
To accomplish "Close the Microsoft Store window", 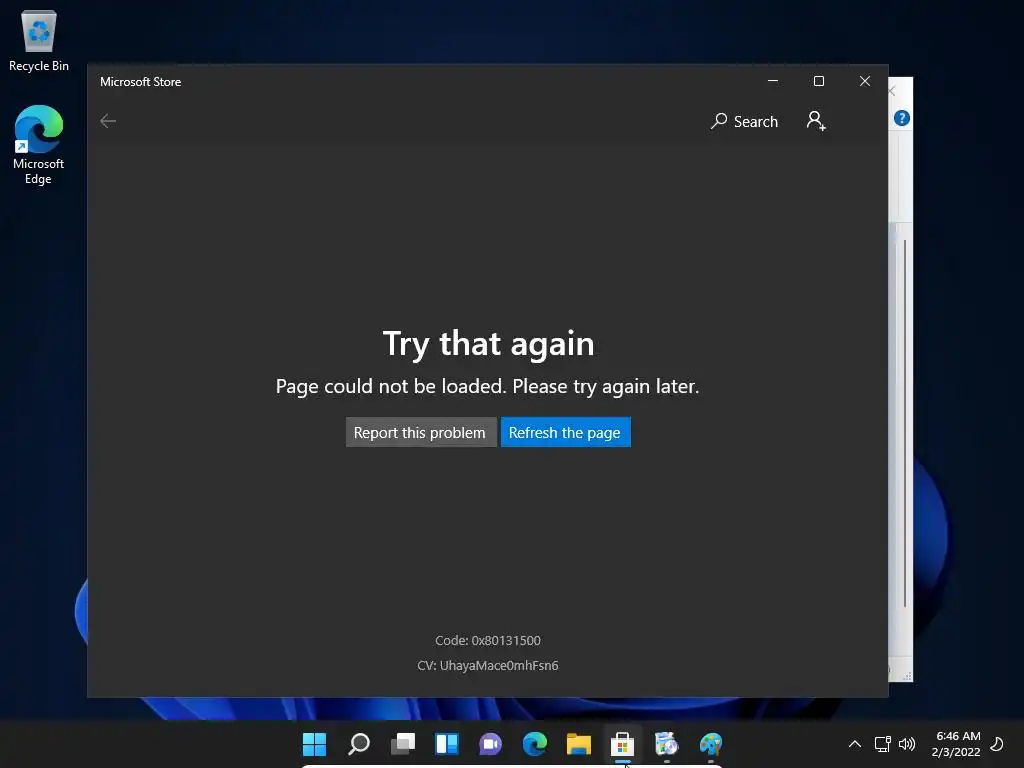I will click(865, 81).
